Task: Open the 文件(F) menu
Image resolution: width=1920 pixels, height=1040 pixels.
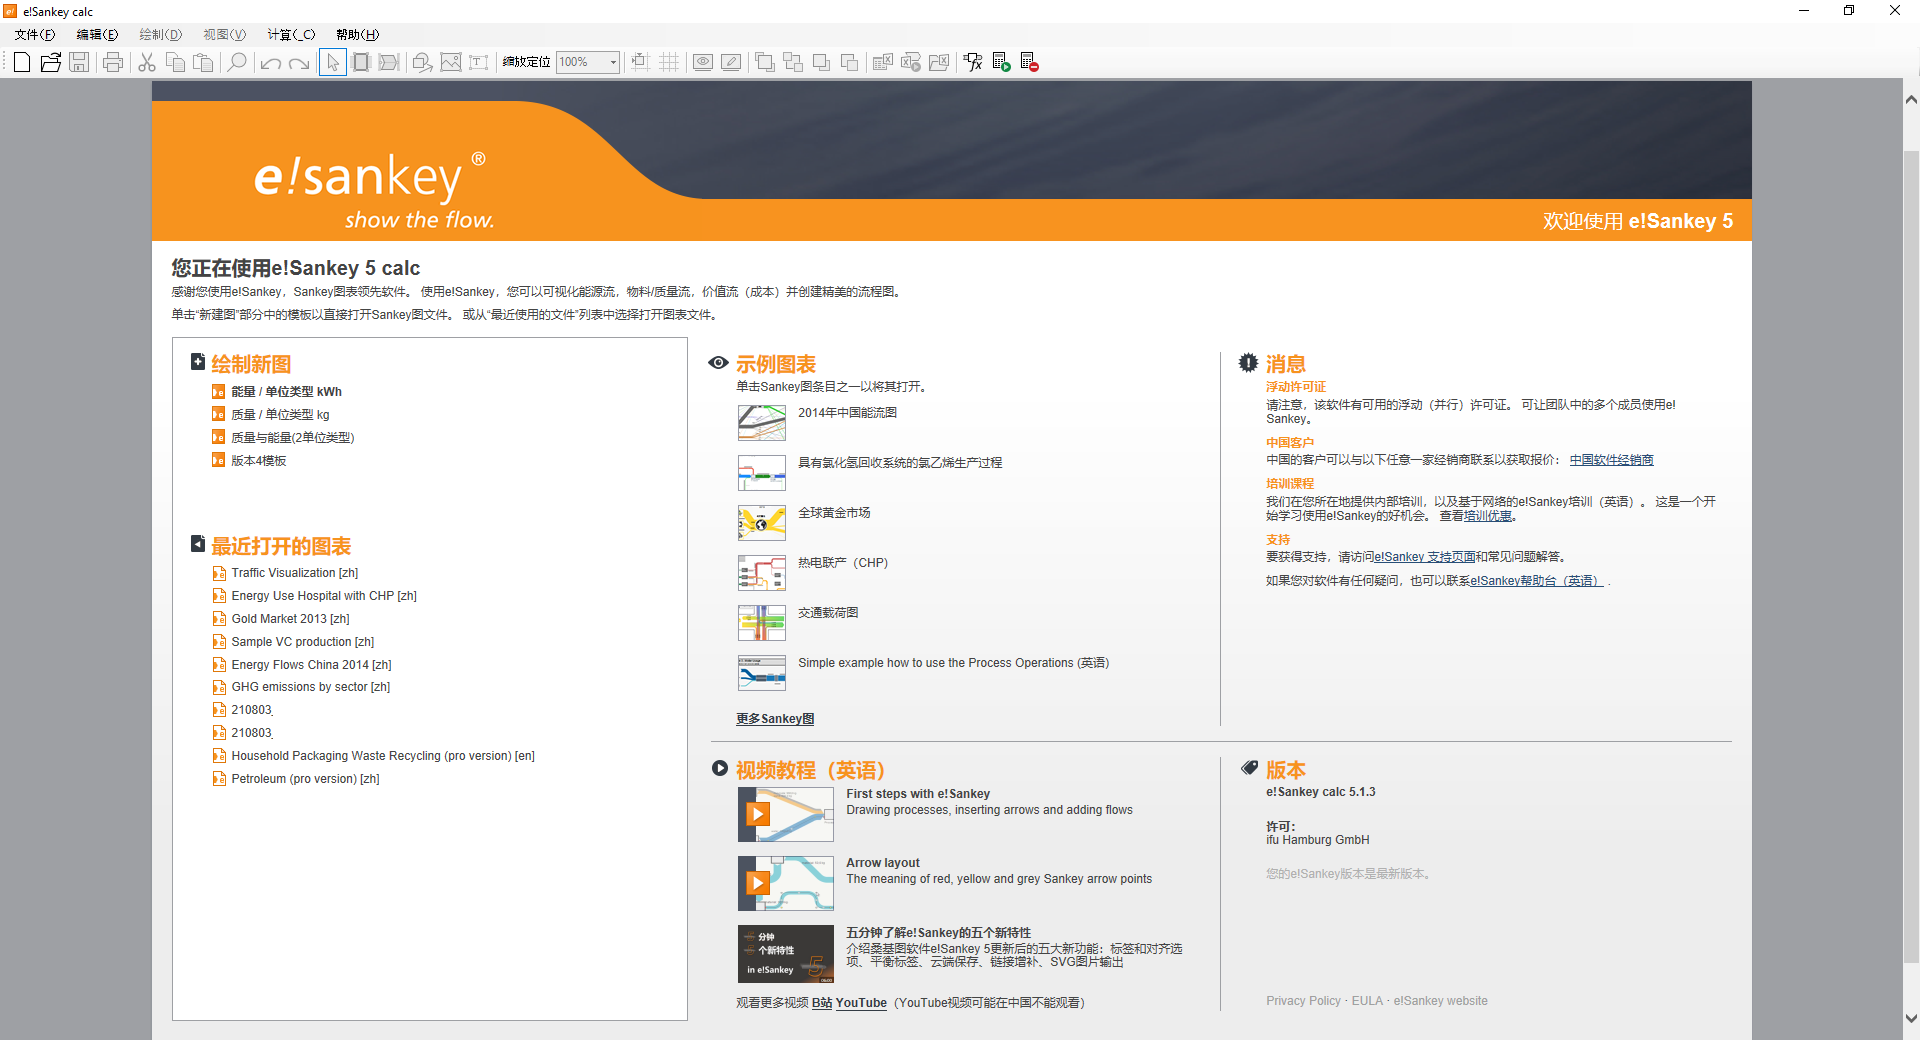Action: [35, 34]
